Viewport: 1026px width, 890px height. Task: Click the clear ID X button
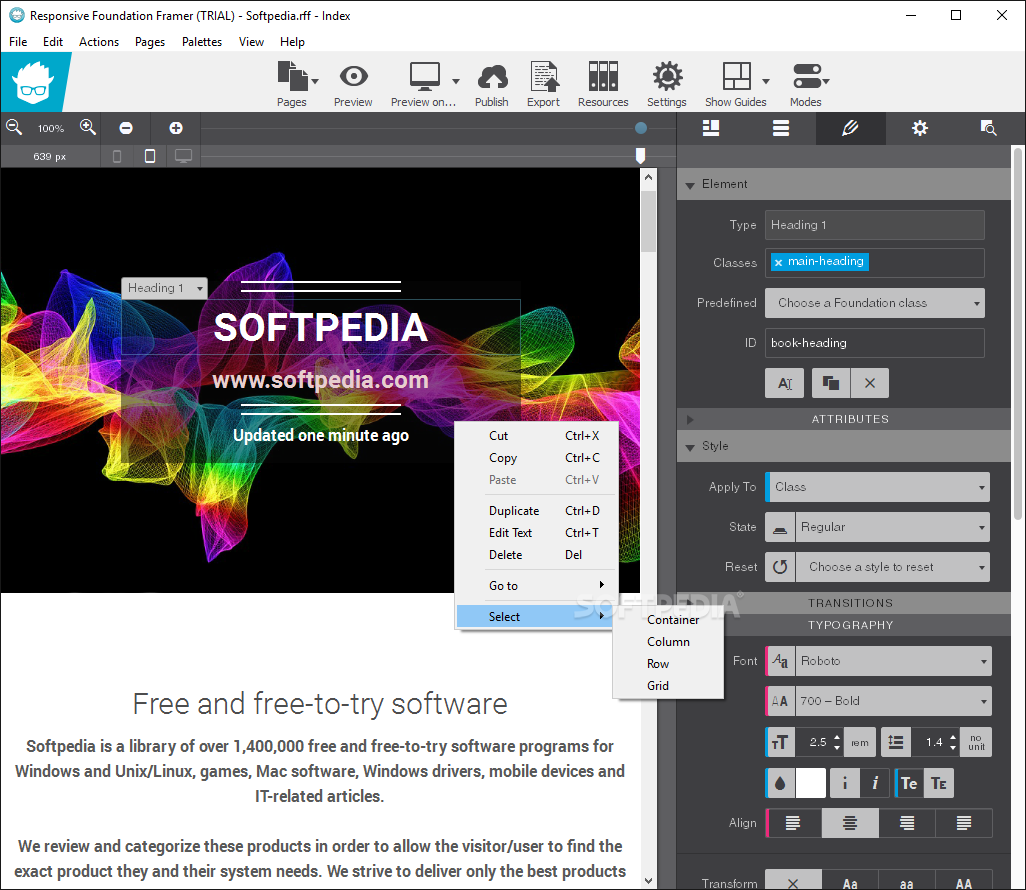click(x=870, y=383)
